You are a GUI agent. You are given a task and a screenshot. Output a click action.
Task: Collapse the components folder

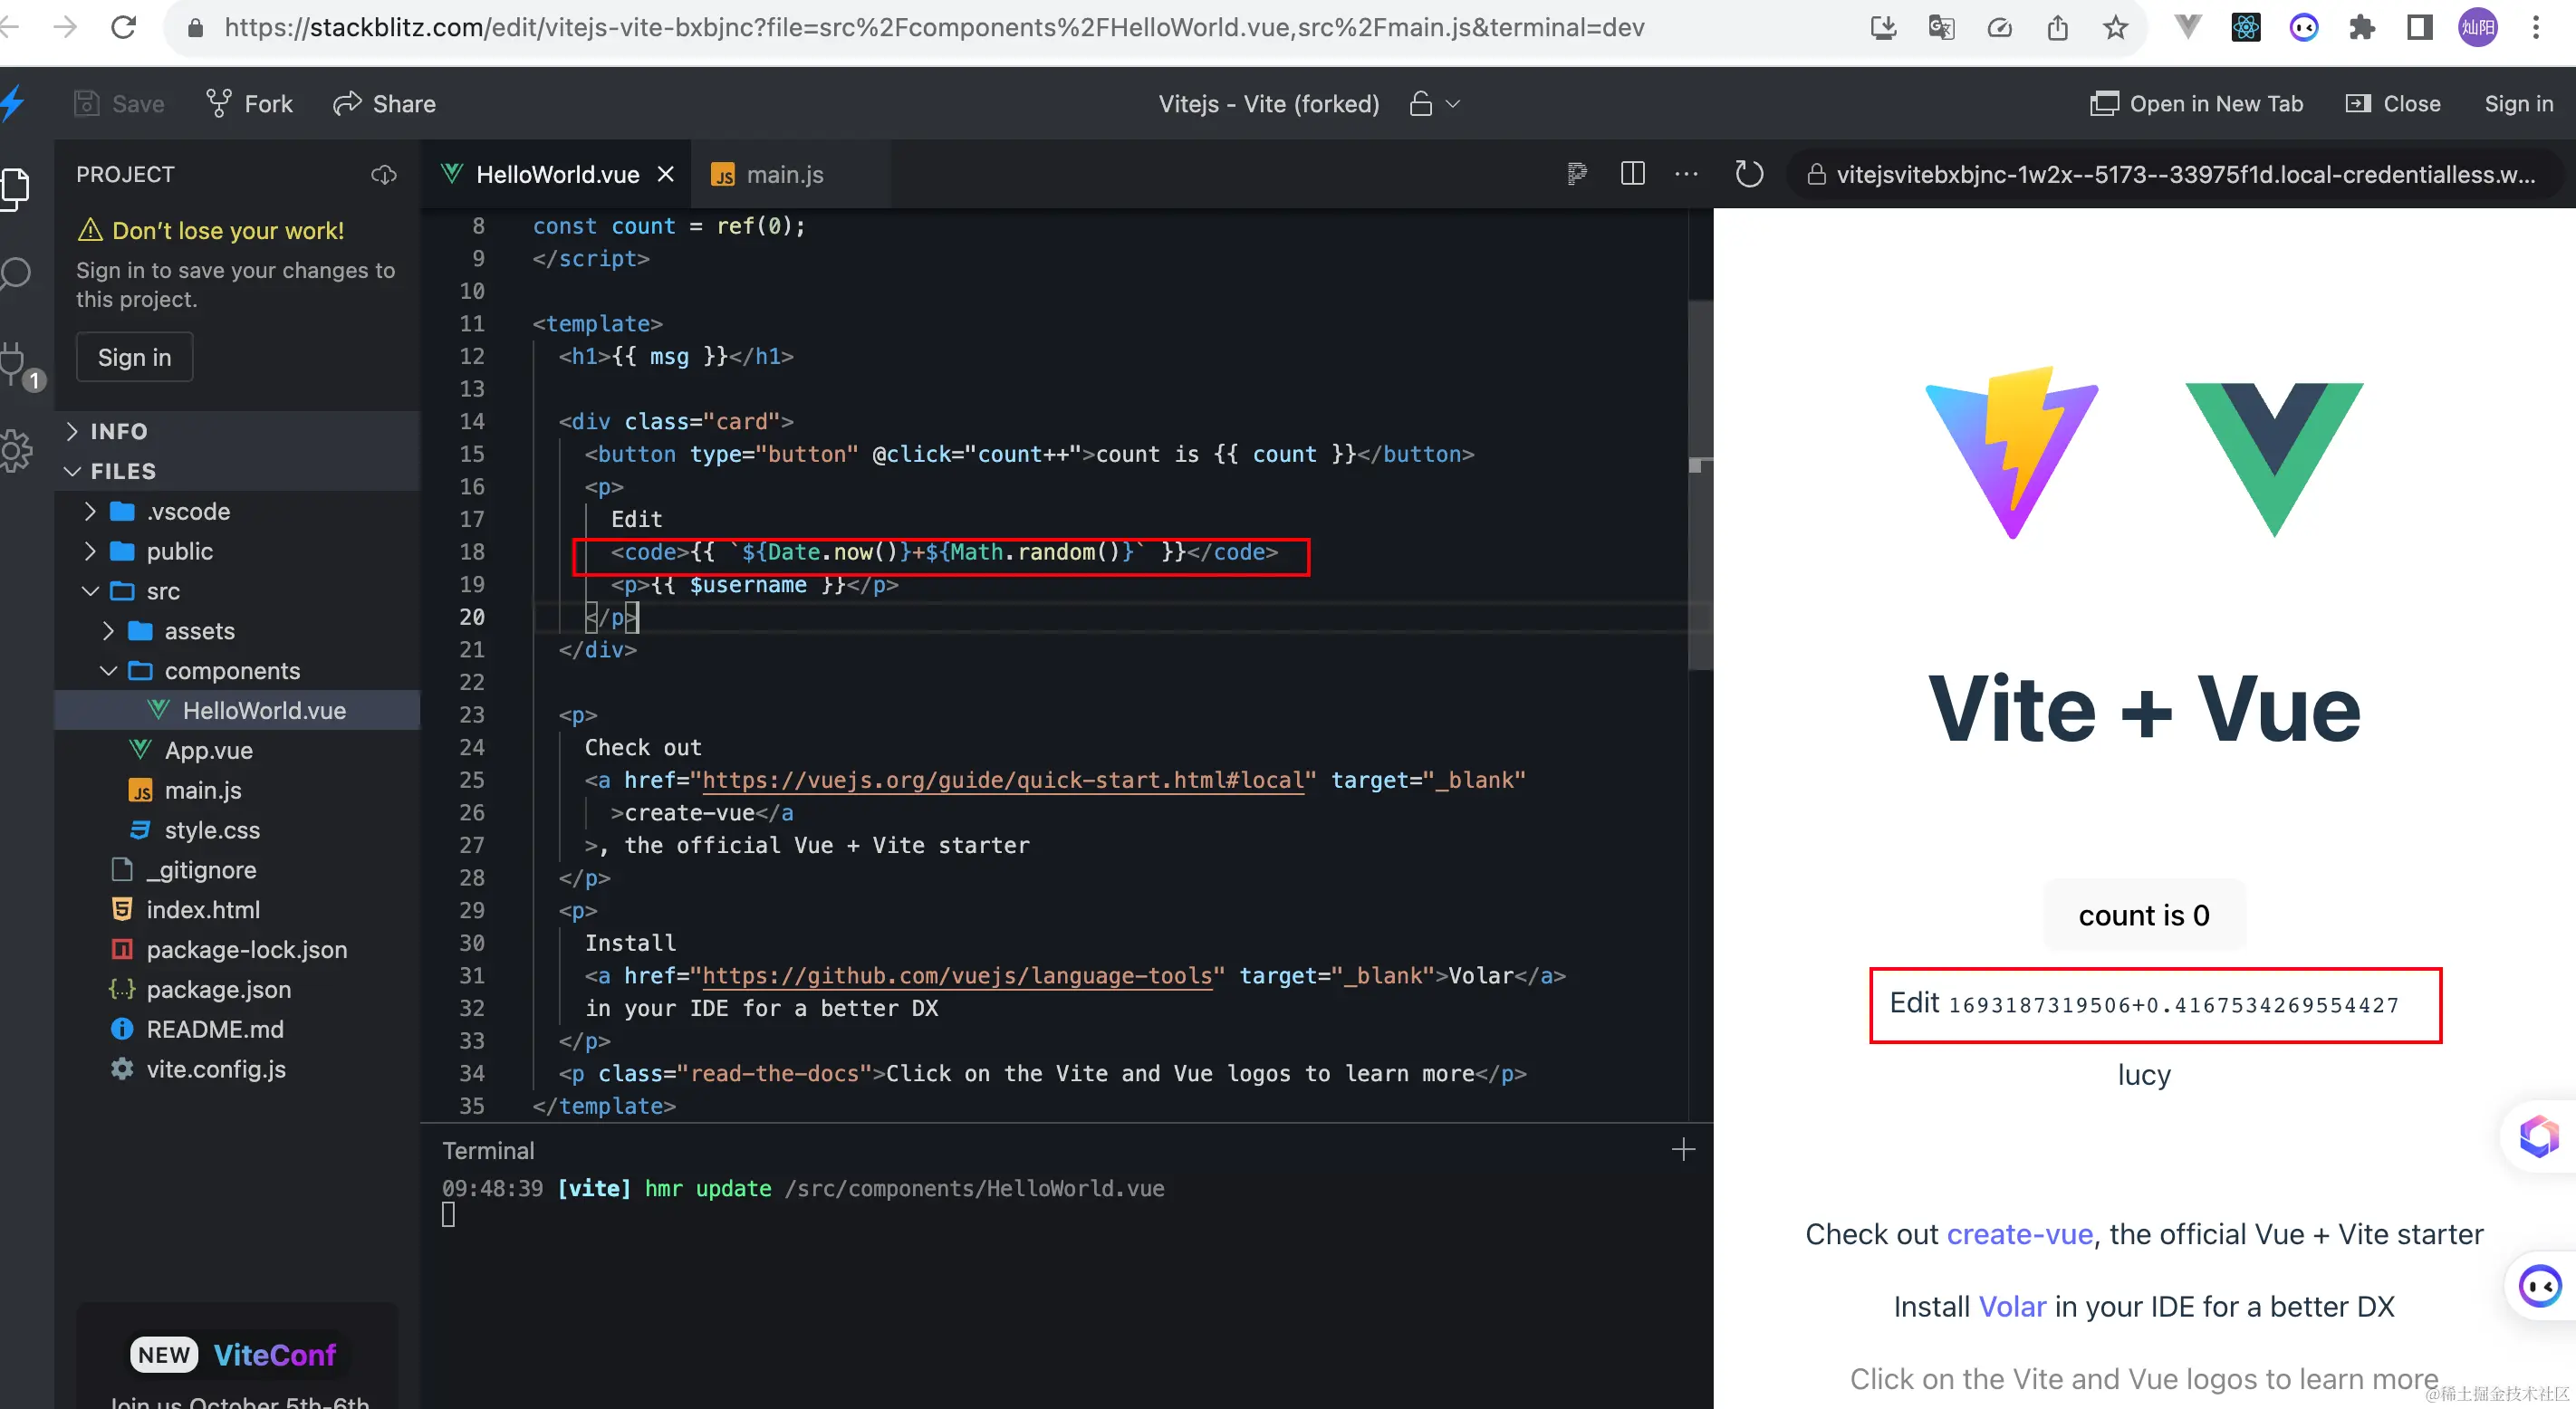coord(231,671)
